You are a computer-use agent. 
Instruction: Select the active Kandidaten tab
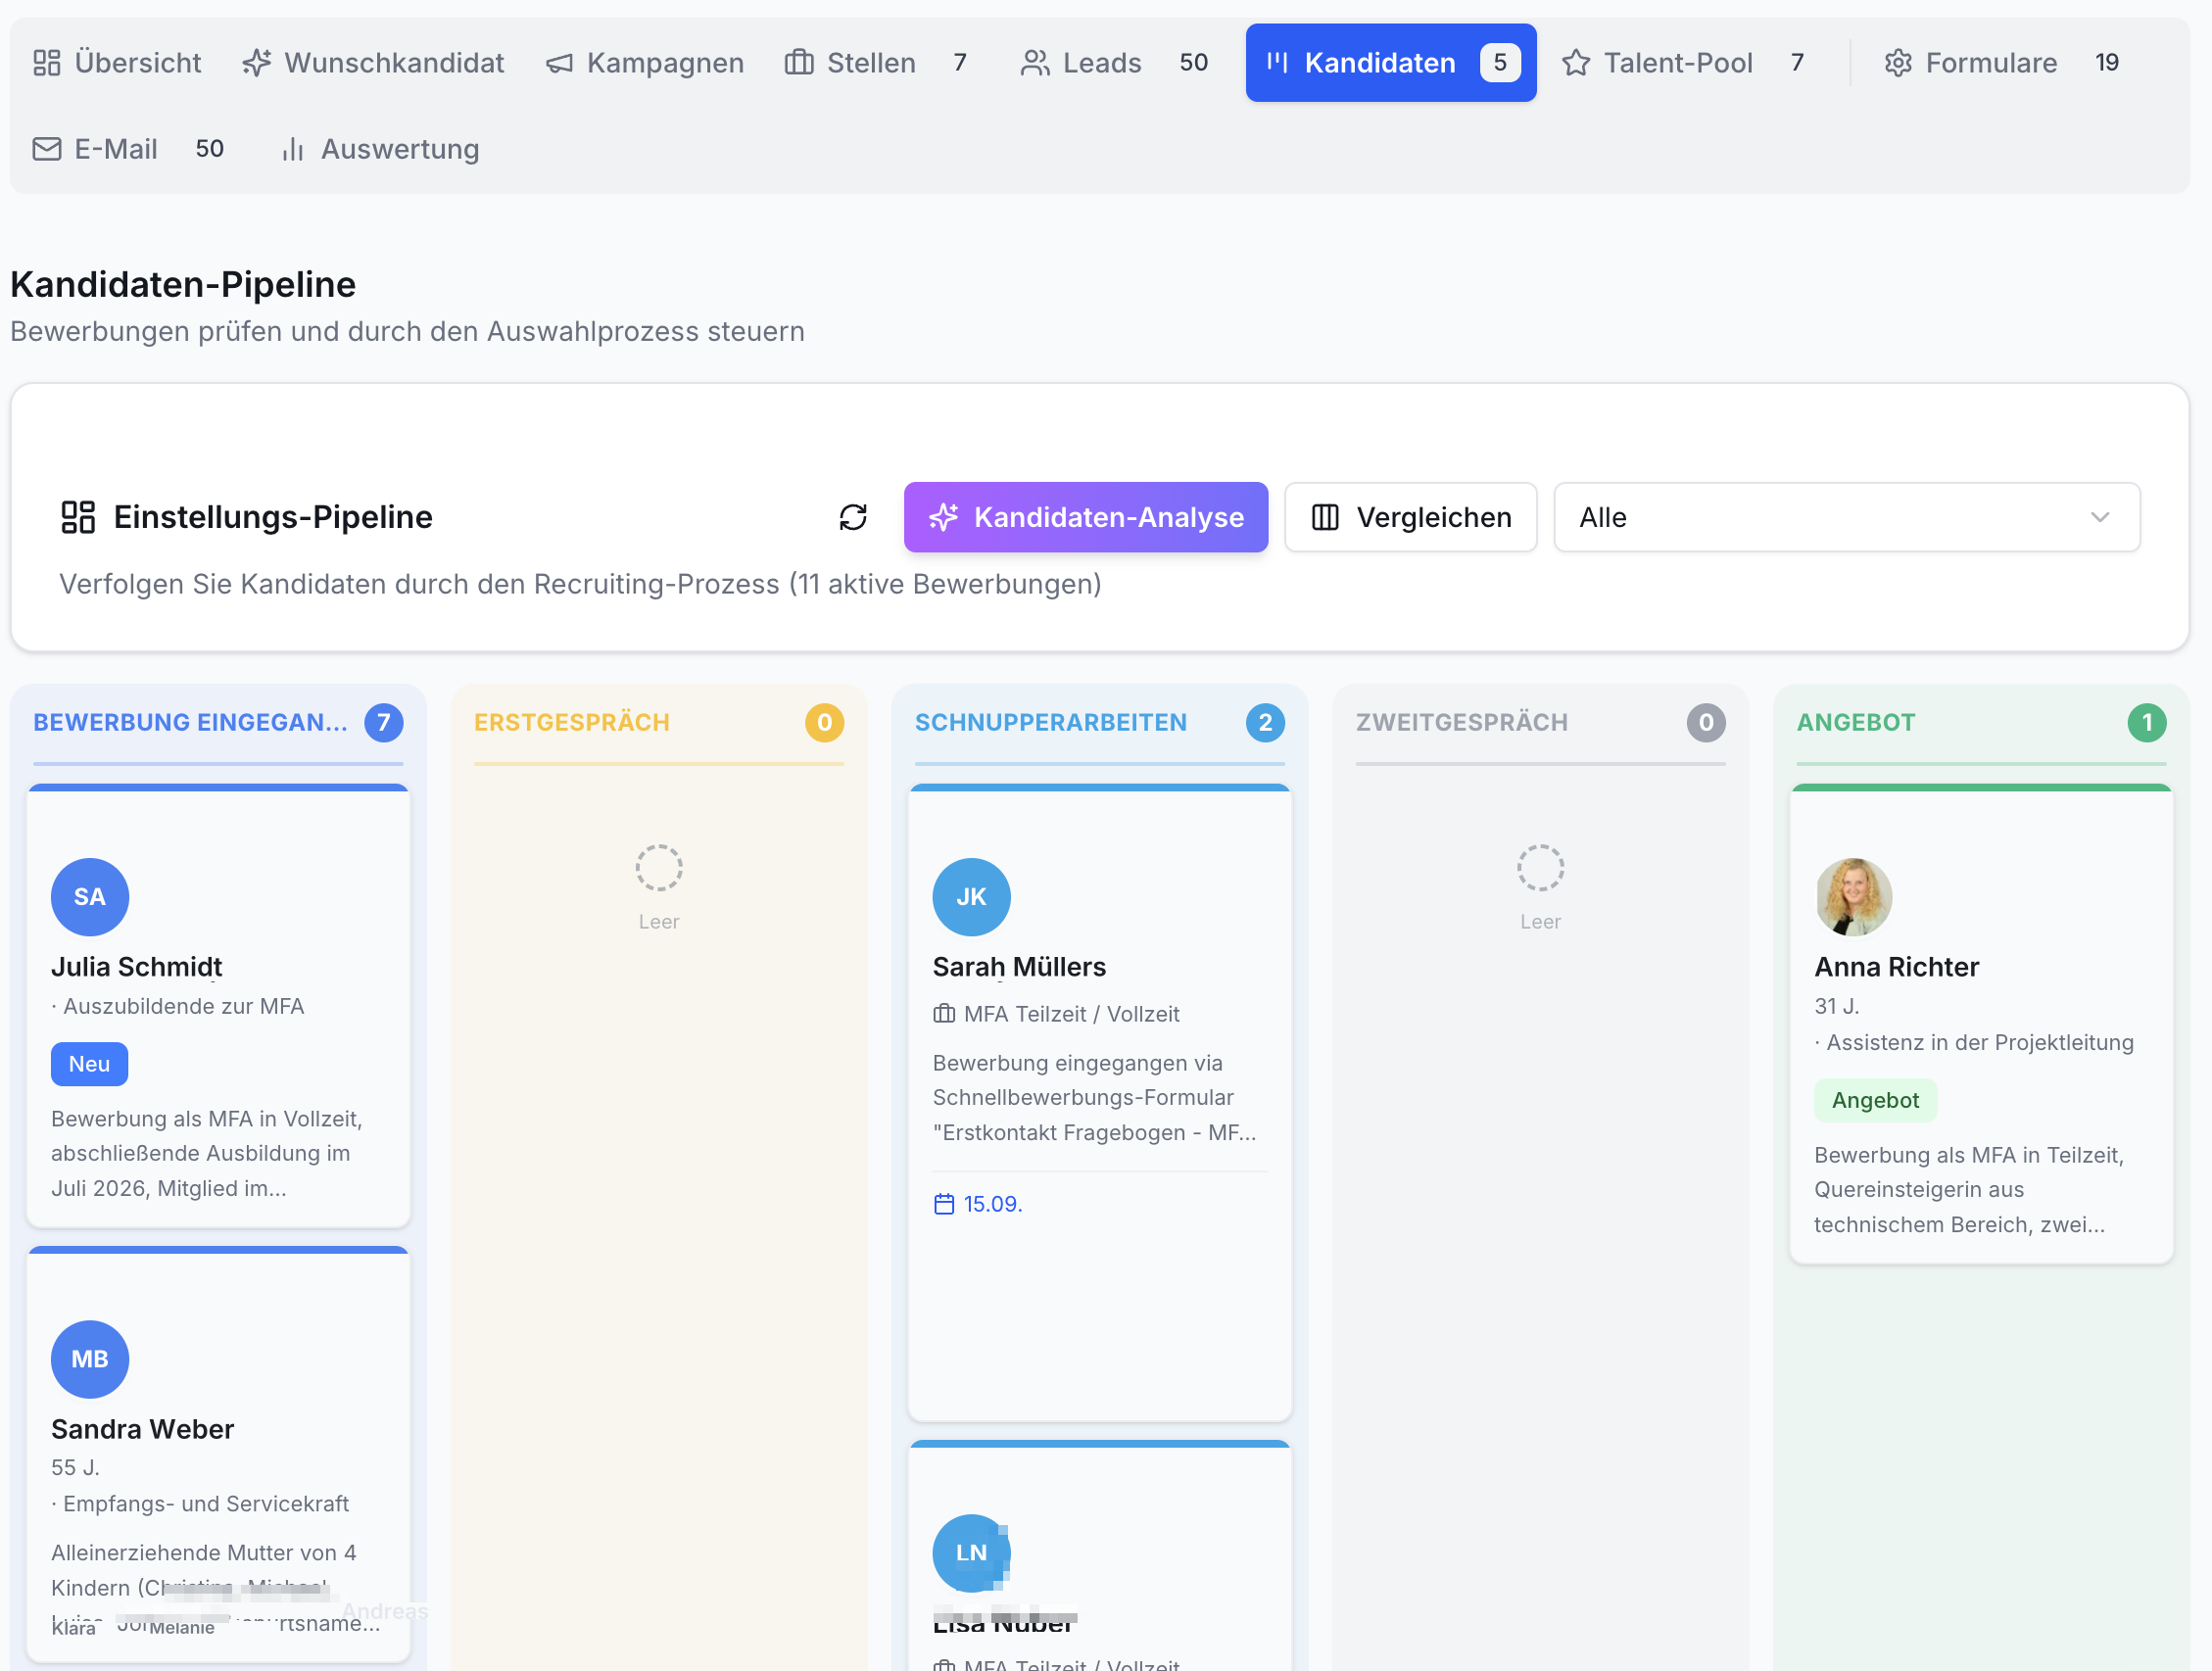pyautogui.click(x=1390, y=62)
